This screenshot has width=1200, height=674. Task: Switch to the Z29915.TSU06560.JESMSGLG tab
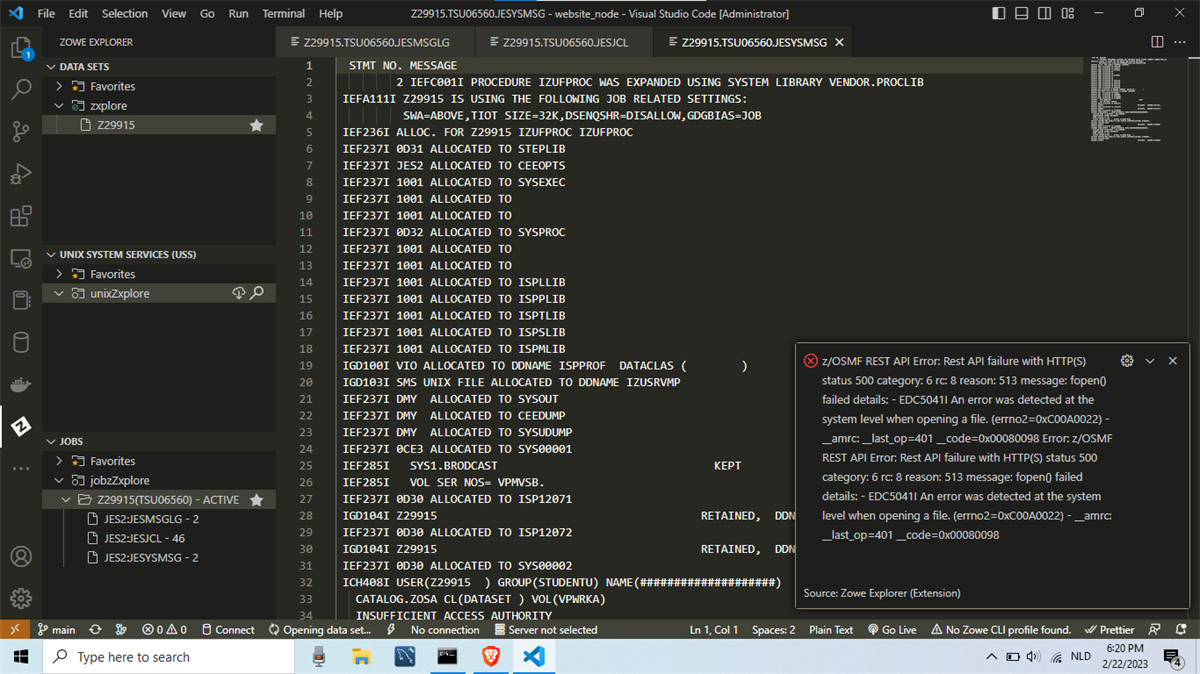[x=375, y=42]
